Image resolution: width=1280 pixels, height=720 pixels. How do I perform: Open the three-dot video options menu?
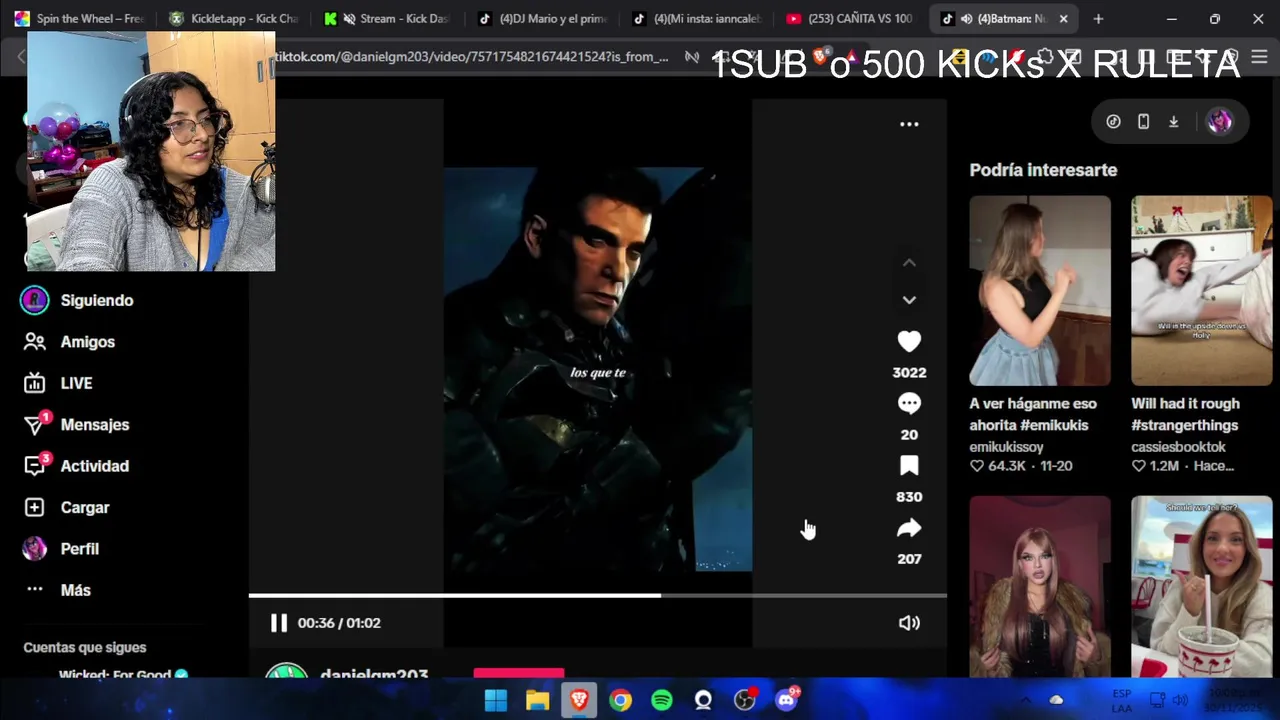pos(909,124)
